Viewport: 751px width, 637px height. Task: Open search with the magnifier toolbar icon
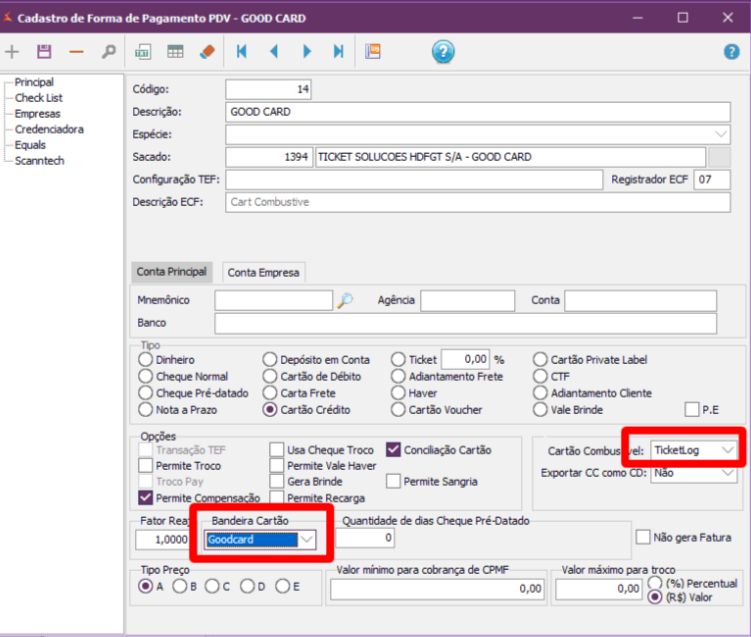109,51
